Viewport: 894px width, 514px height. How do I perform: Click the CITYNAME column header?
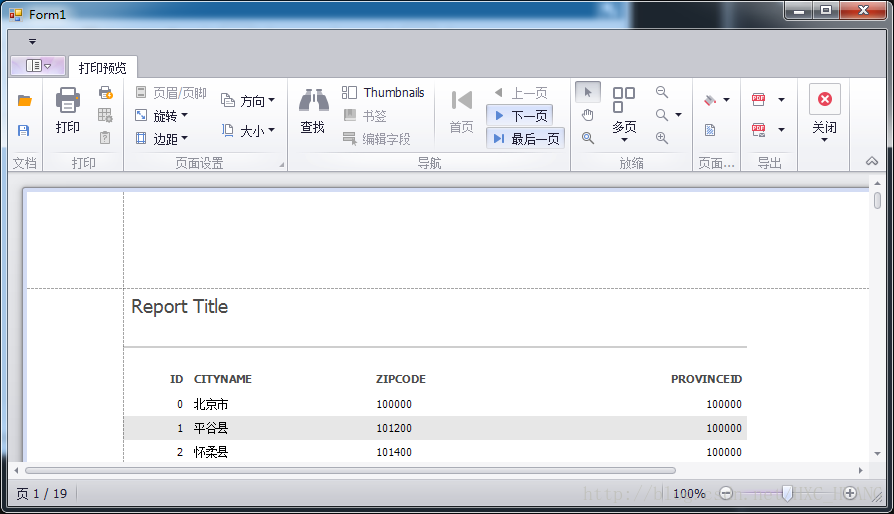(222, 379)
